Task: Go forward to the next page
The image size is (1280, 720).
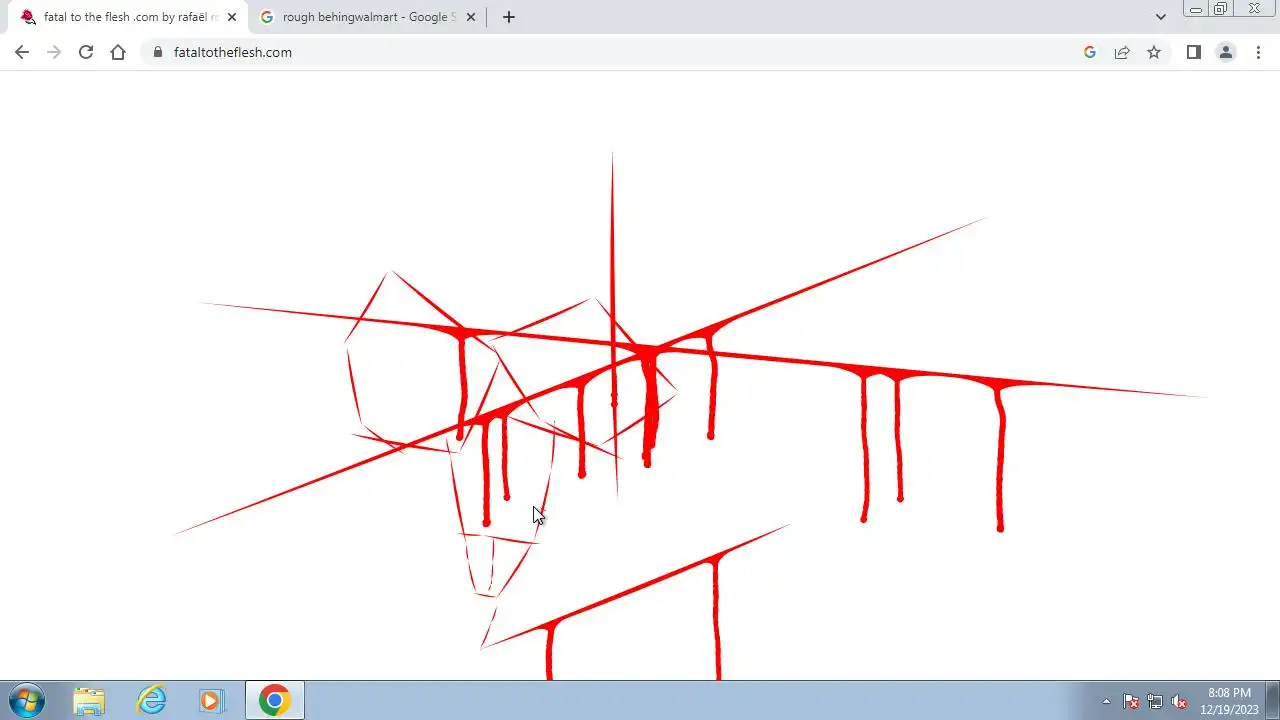Action: (54, 52)
